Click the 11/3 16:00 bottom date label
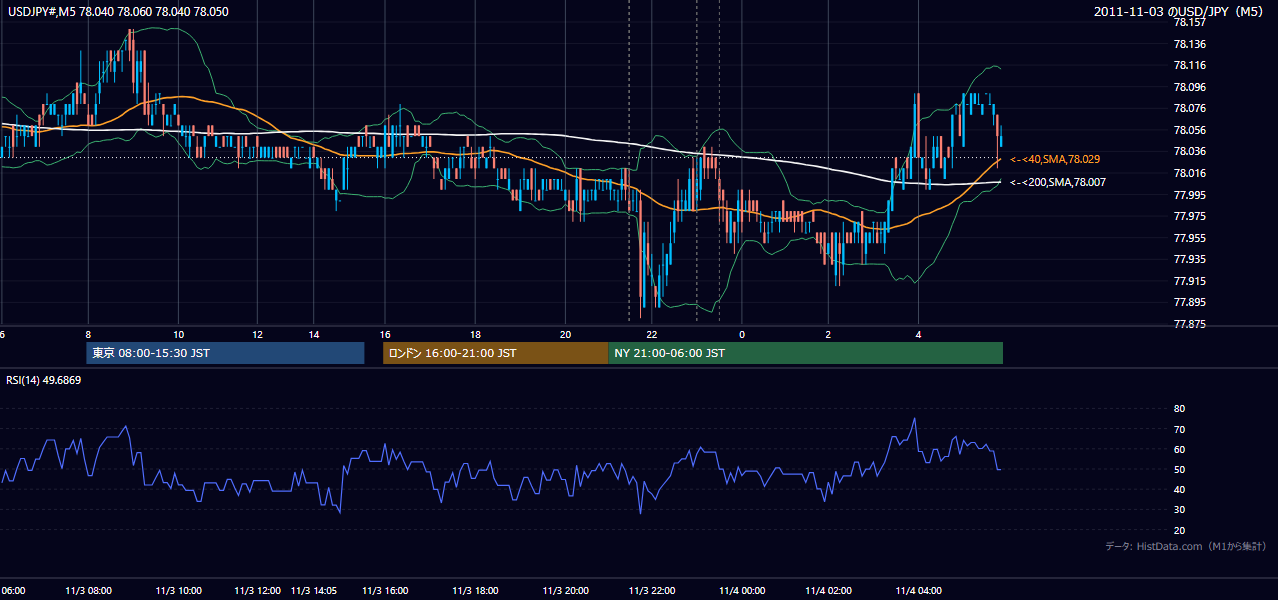1278x600 pixels. [387, 591]
